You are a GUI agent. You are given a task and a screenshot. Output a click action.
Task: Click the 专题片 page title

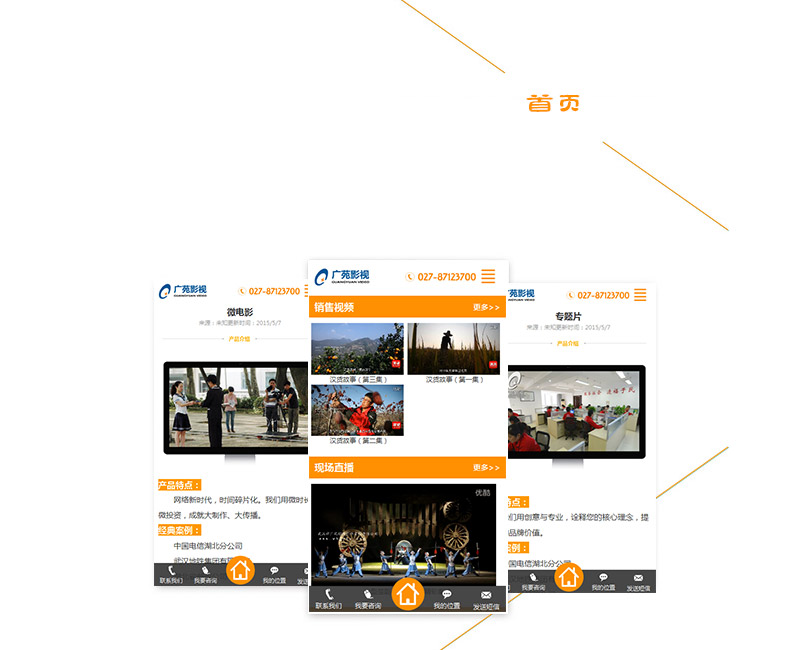tap(568, 316)
